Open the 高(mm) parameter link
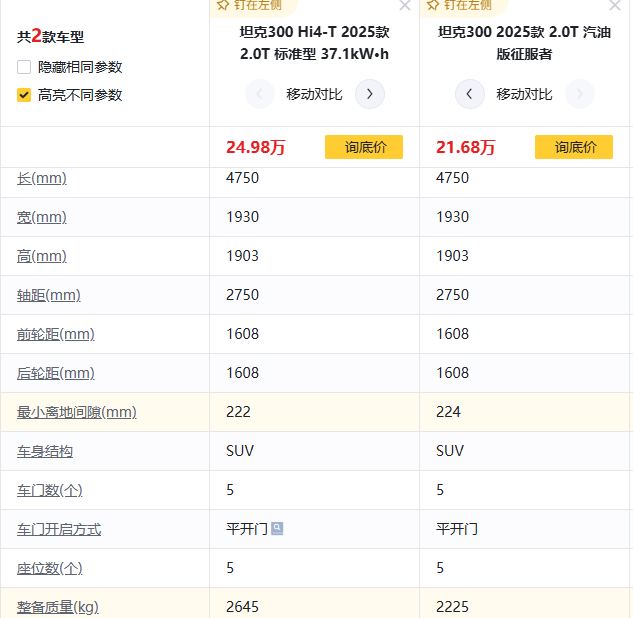Screen dimensions: 633x618 tap(42, 256)
